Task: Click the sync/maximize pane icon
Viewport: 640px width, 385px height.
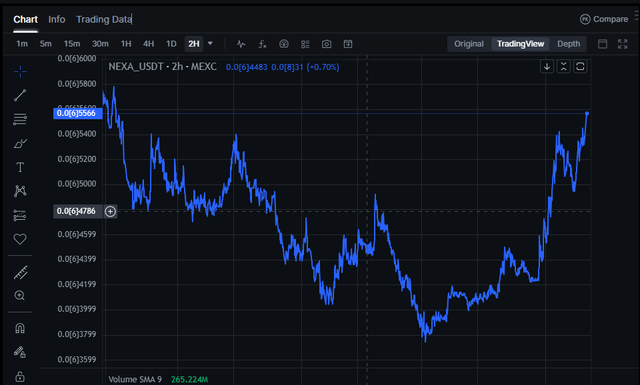Action: (580, 67)
